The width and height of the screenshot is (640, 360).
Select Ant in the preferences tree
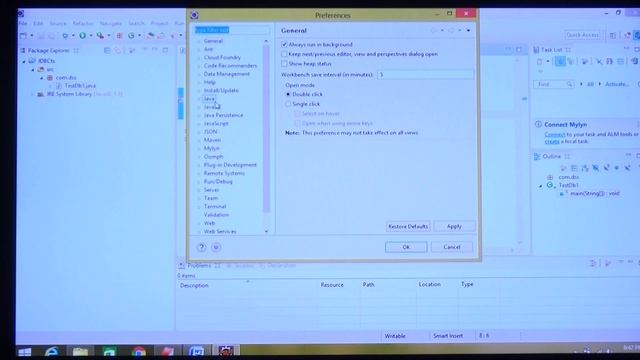[208, 49]
